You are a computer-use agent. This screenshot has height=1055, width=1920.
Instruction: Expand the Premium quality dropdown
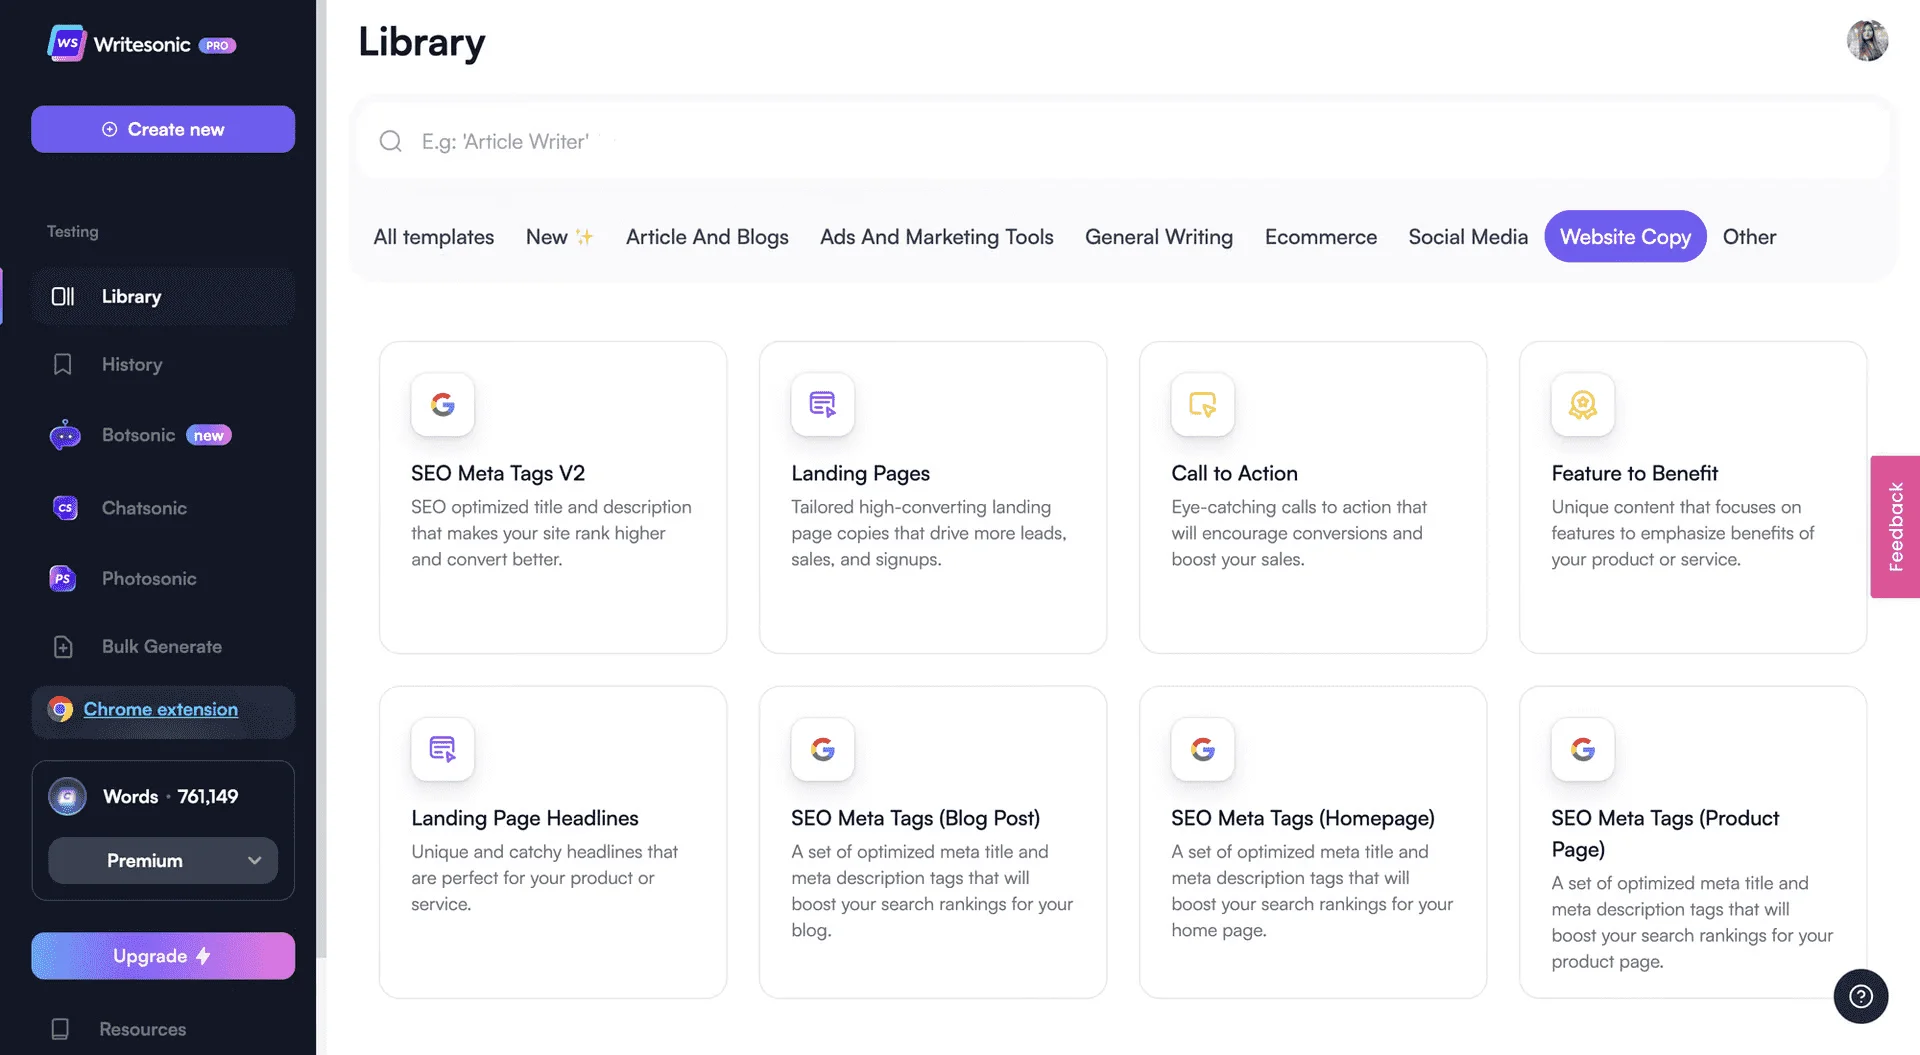tap(163, 861)
